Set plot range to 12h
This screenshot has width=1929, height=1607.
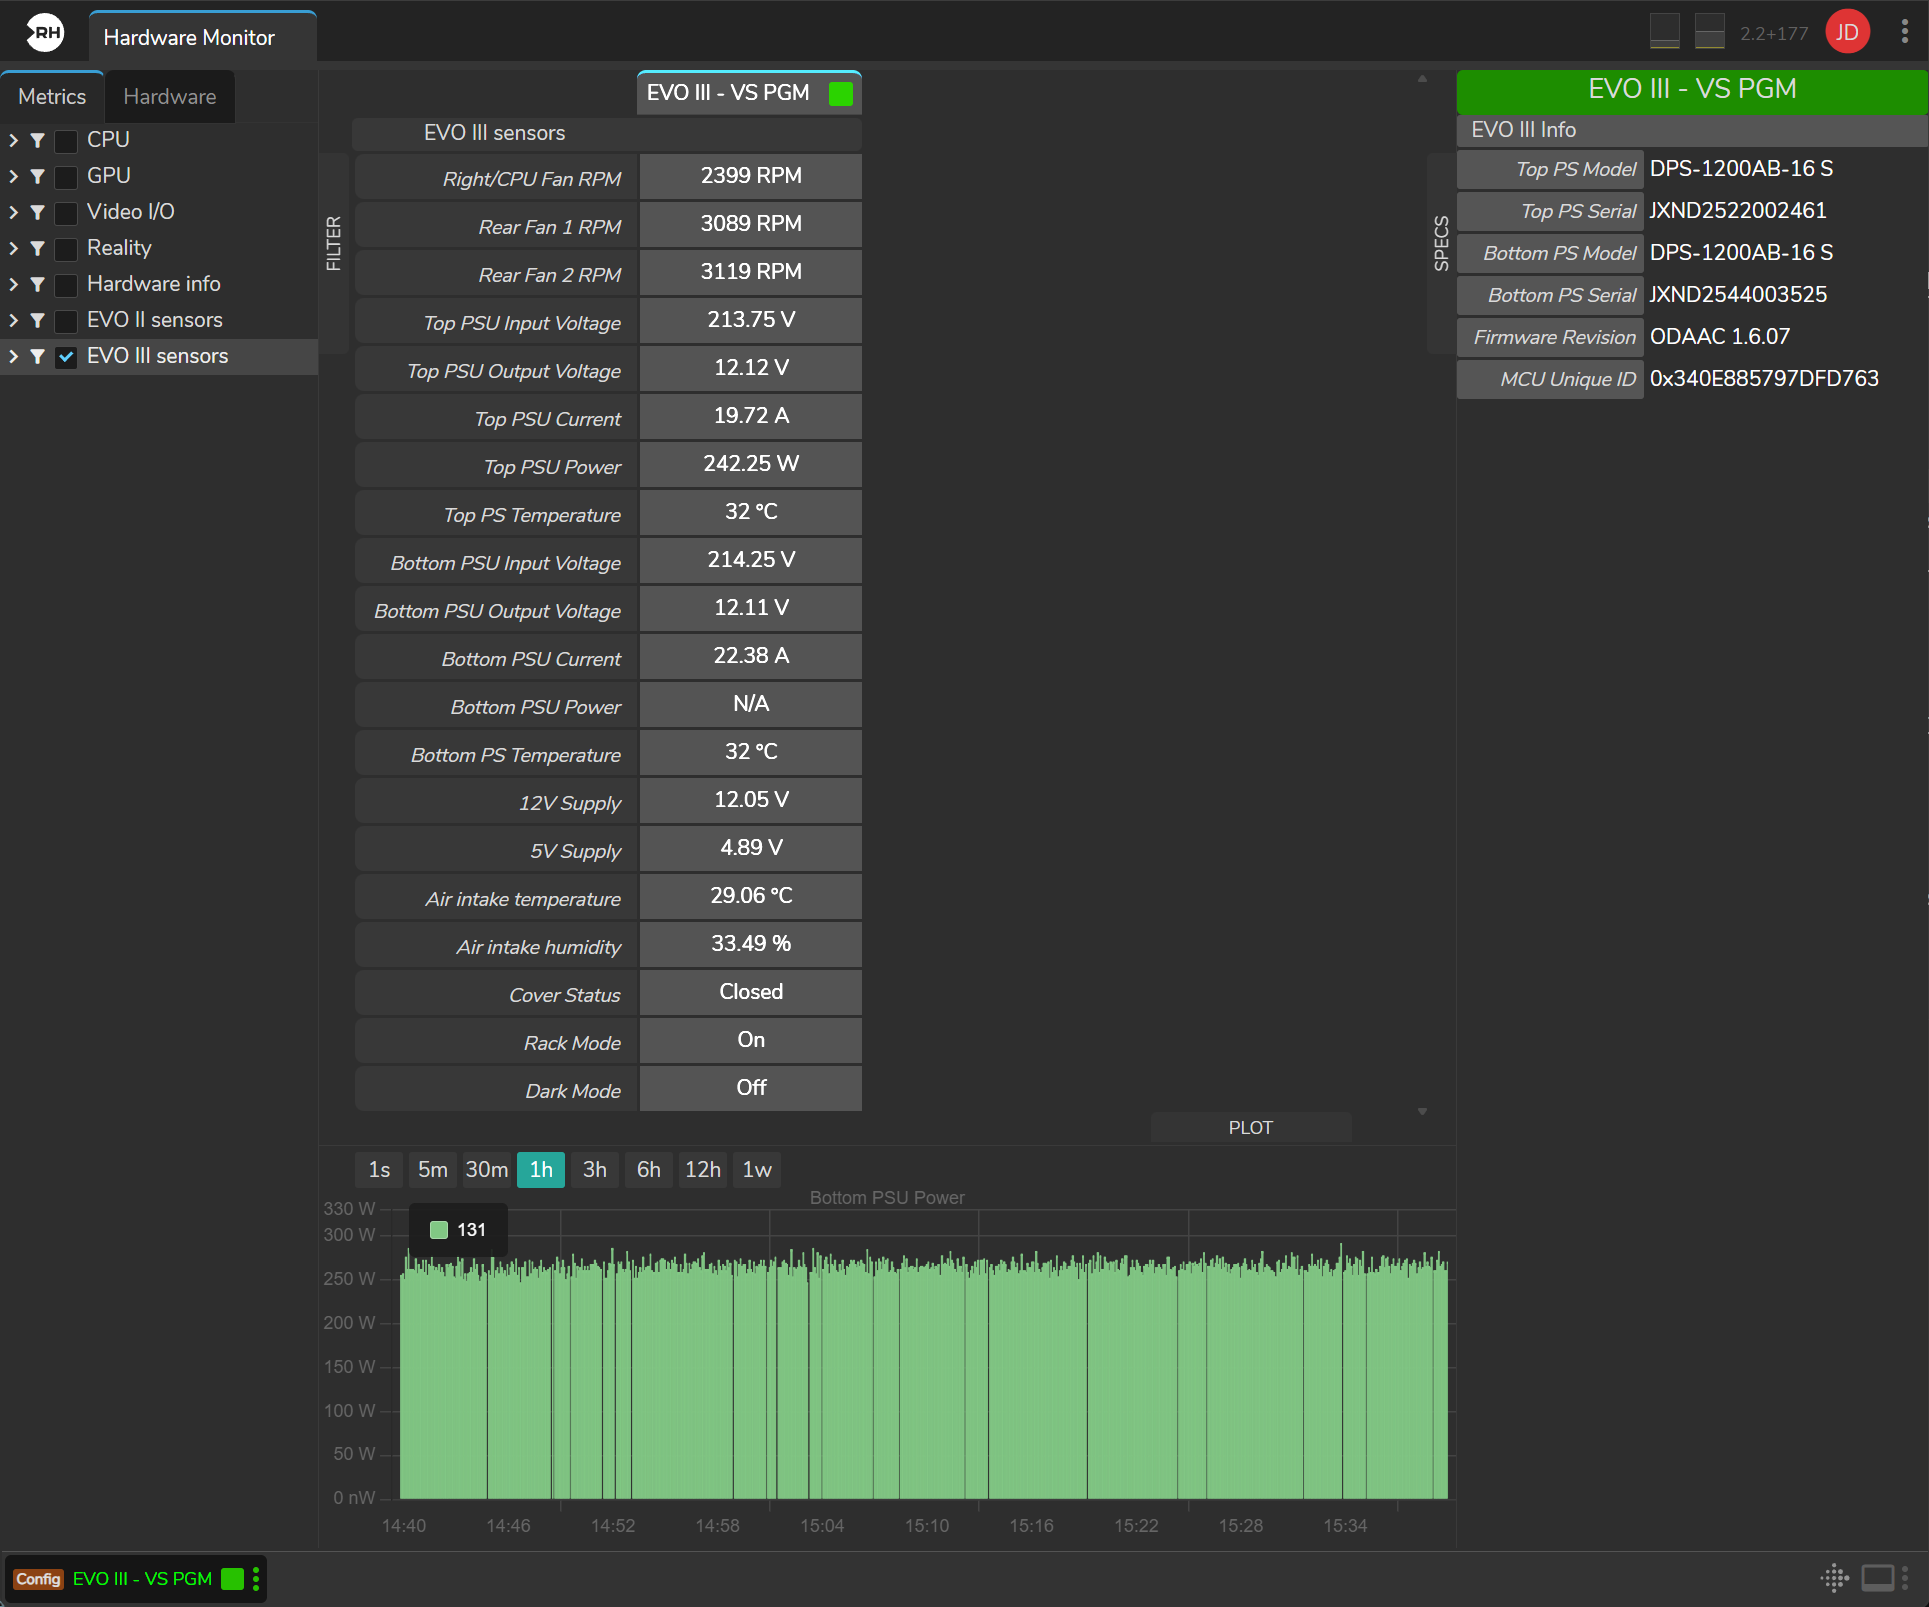click(x=703, y=1170)
